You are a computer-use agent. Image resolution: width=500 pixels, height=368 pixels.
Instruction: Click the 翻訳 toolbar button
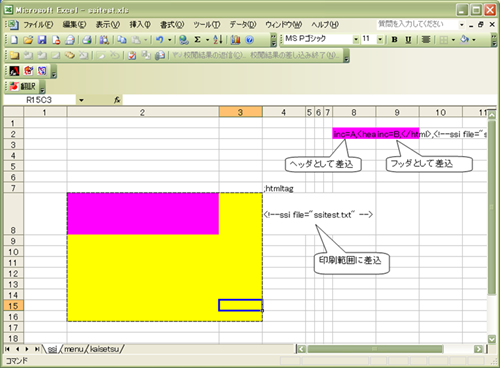(23, 86)
